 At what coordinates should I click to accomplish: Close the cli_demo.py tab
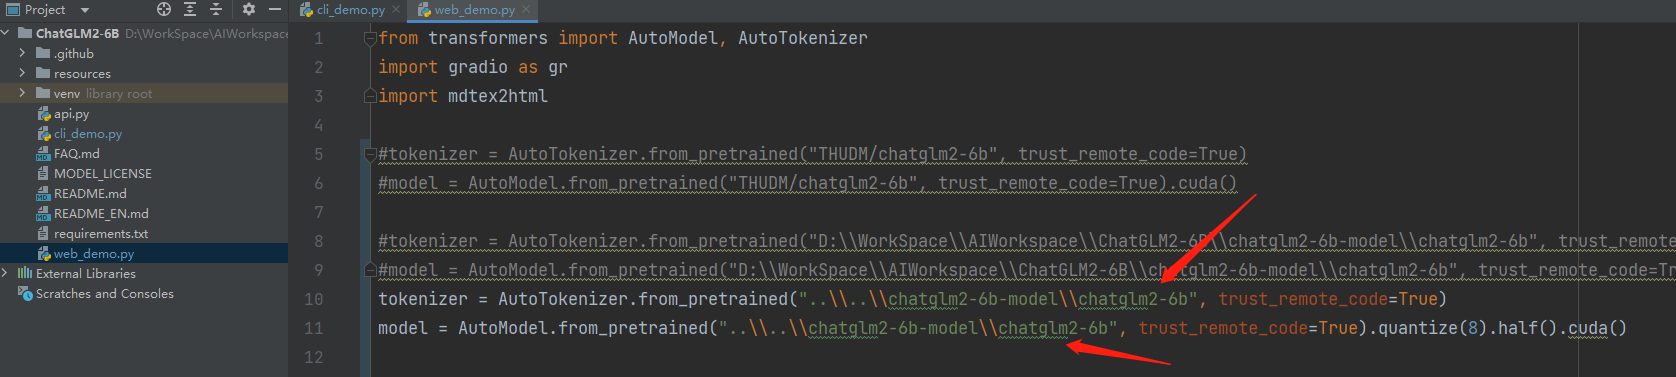click(396, 10)
